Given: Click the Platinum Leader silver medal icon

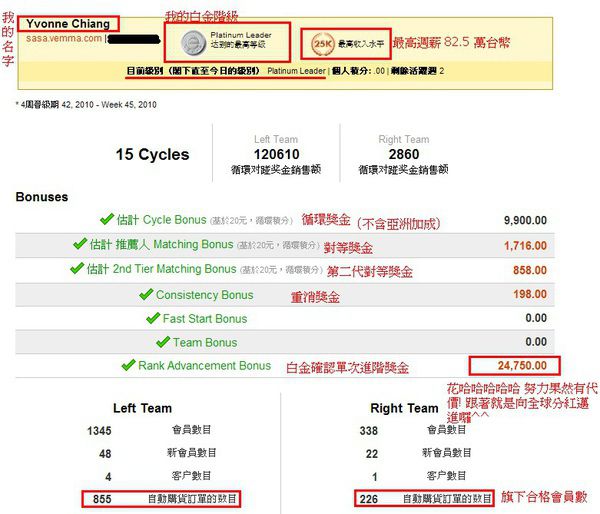Looking at the screenshot, I should pyautogui.click(x=194, y=42).
